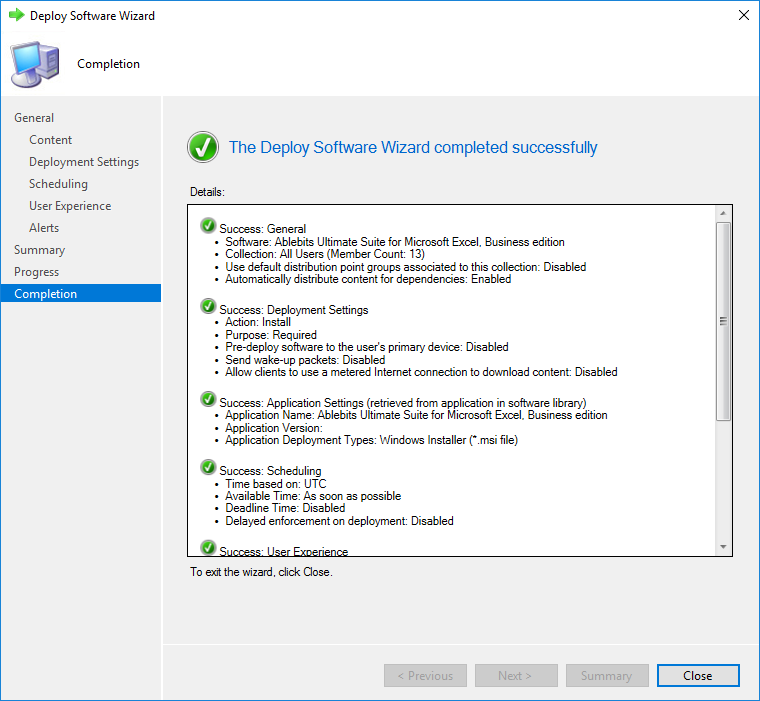Click Automatically distribute content for dependencies line

(368, 279)
